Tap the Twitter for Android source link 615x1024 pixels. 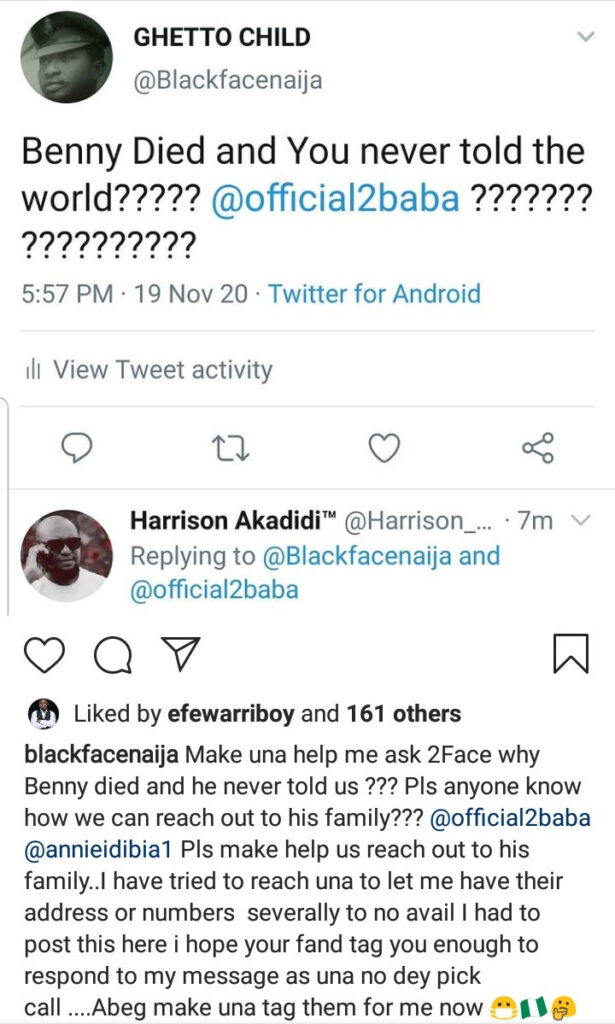click(375, 294)
